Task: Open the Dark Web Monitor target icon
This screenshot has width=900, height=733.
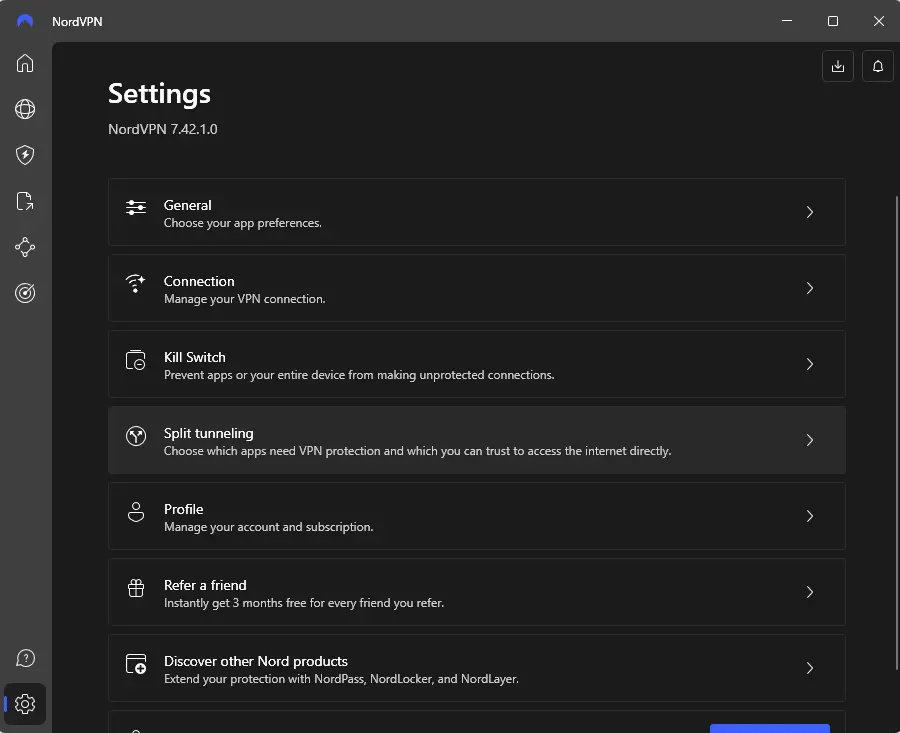Action: pyautogui.click(x=25, y=293)
